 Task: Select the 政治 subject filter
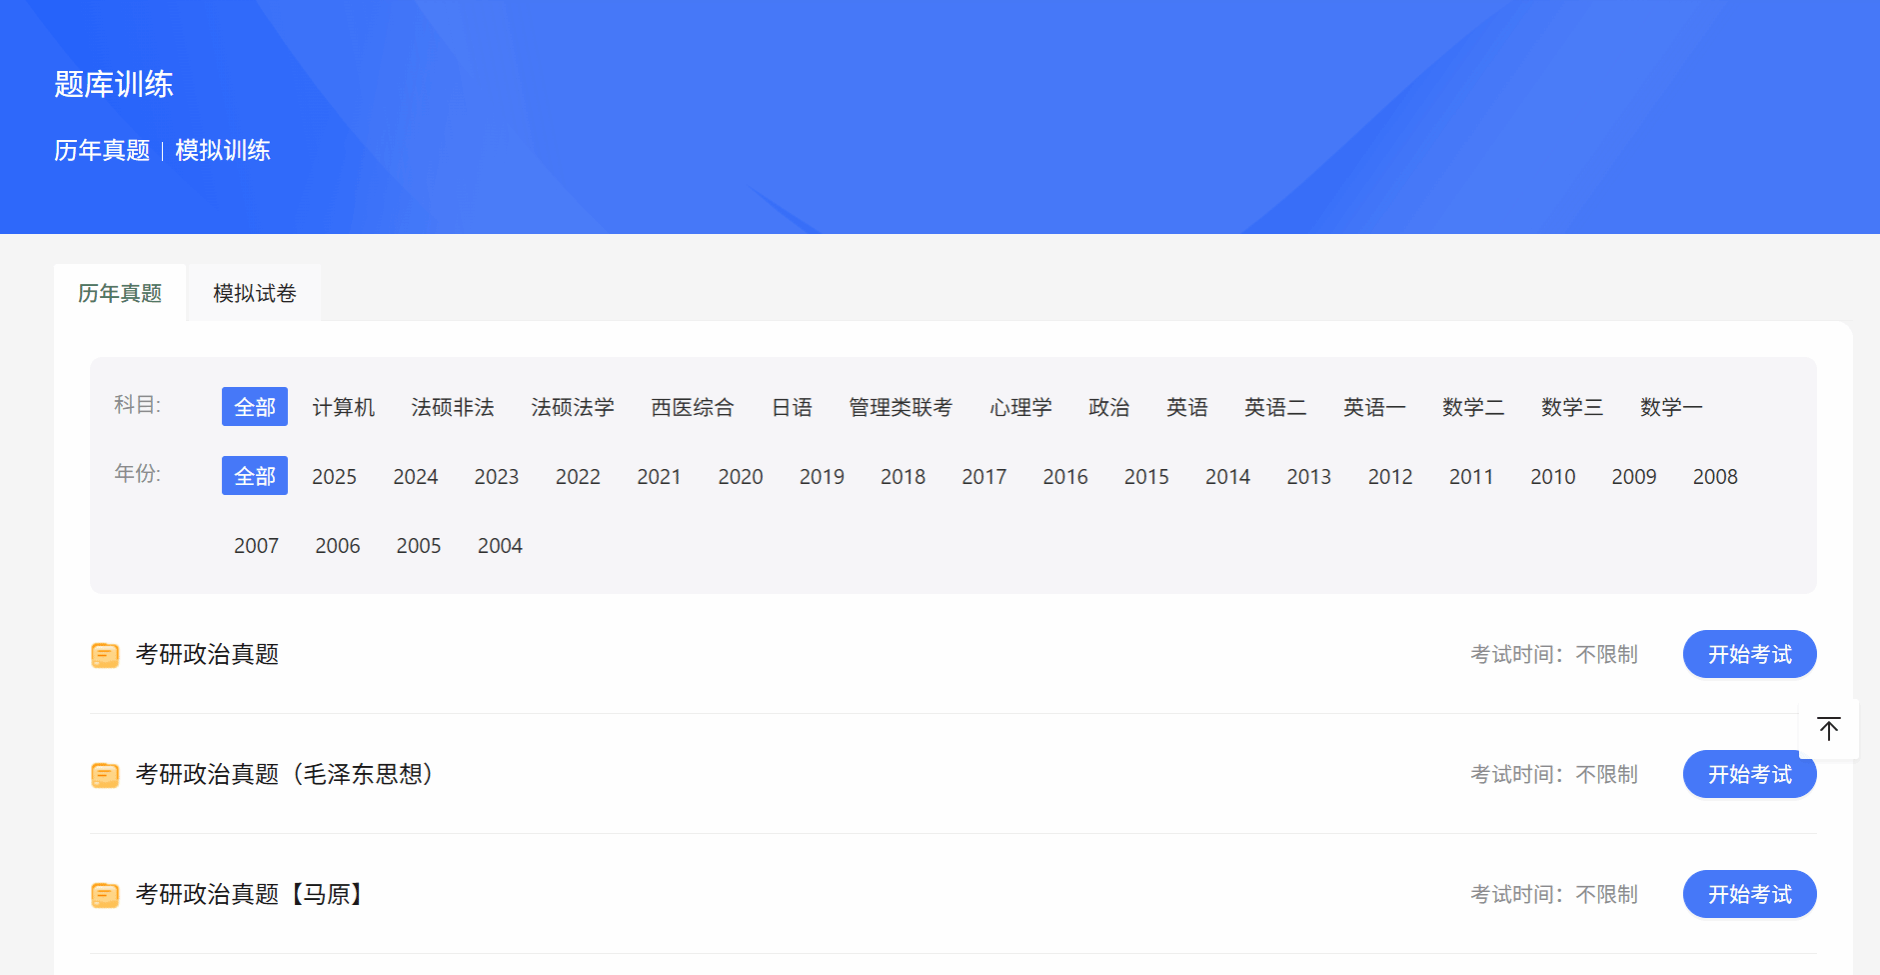(x=1108, y=407)
